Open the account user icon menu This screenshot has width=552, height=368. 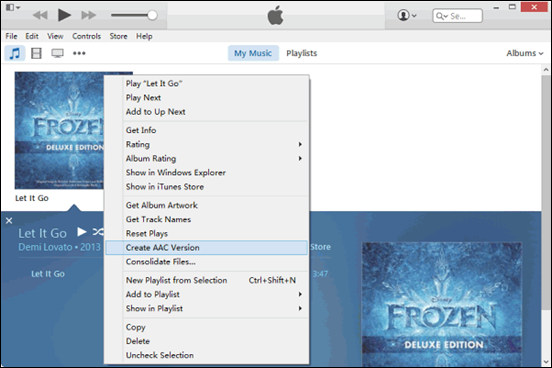pyautogui.click(x=407, y=15)
